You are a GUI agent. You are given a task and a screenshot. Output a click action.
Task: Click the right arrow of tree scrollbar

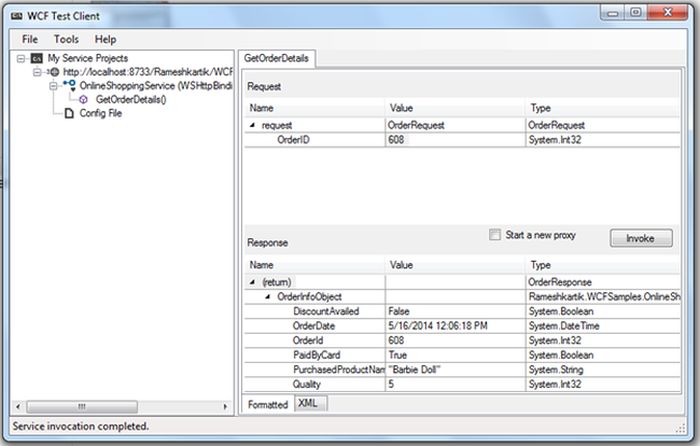coord(225,407)
